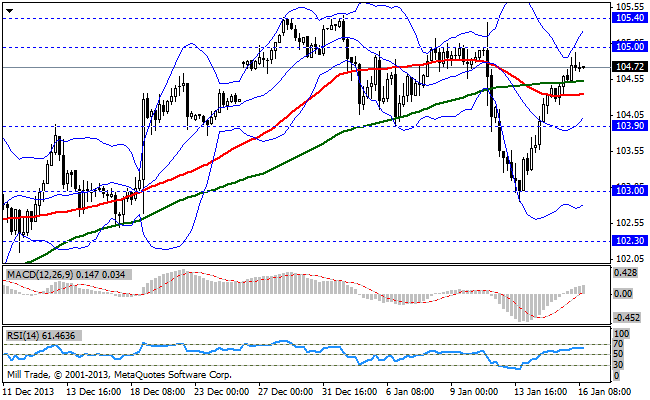Screen dimensions: 650x400
Task: Click the 102.55 price scale value
Action: [x=630, y=223]
